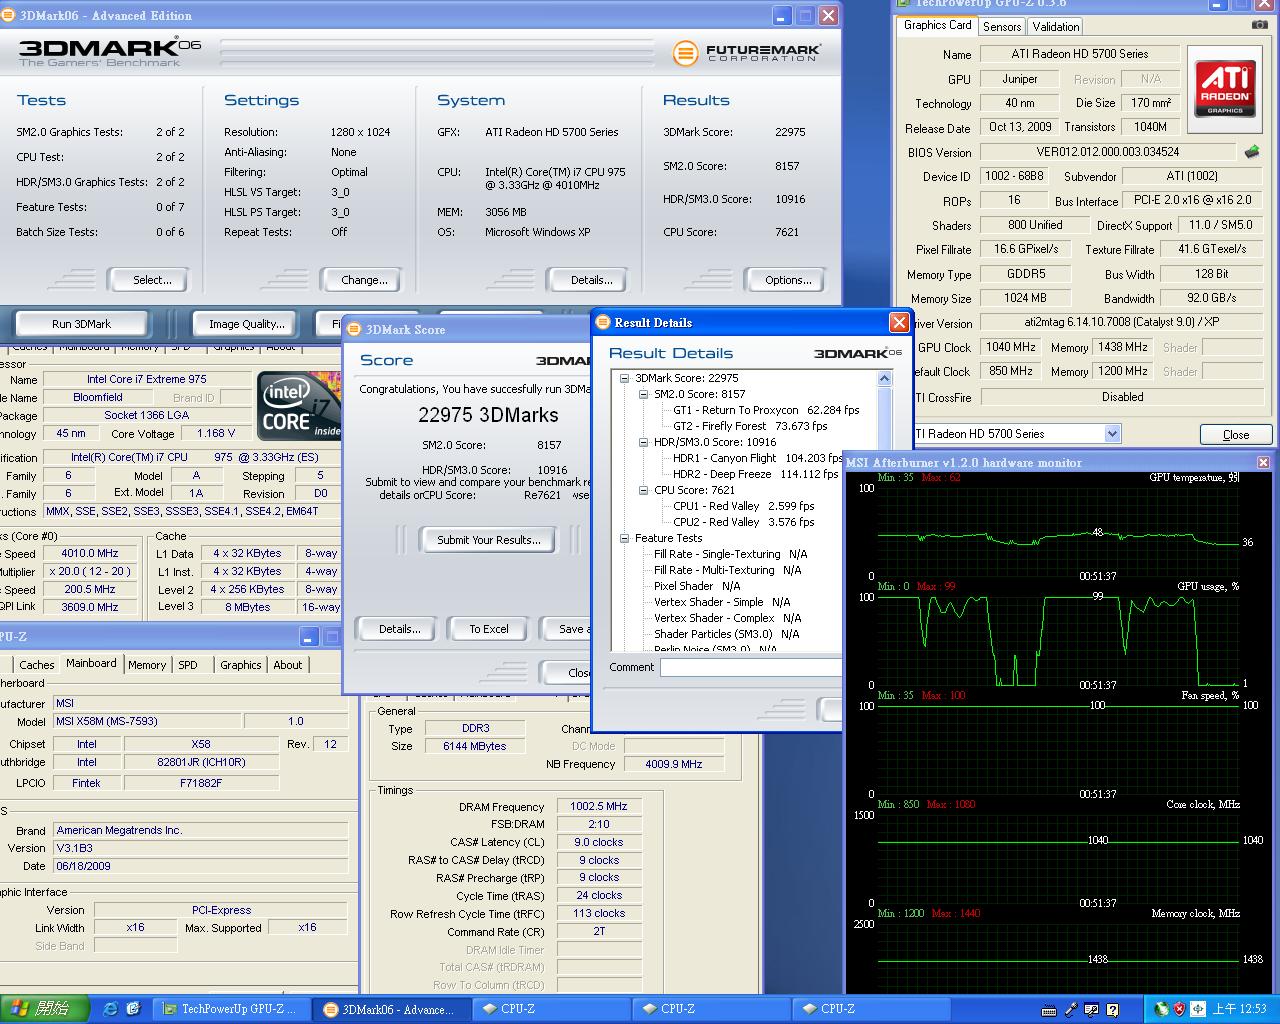Click the Result Details window icon in its title bar

603,322
